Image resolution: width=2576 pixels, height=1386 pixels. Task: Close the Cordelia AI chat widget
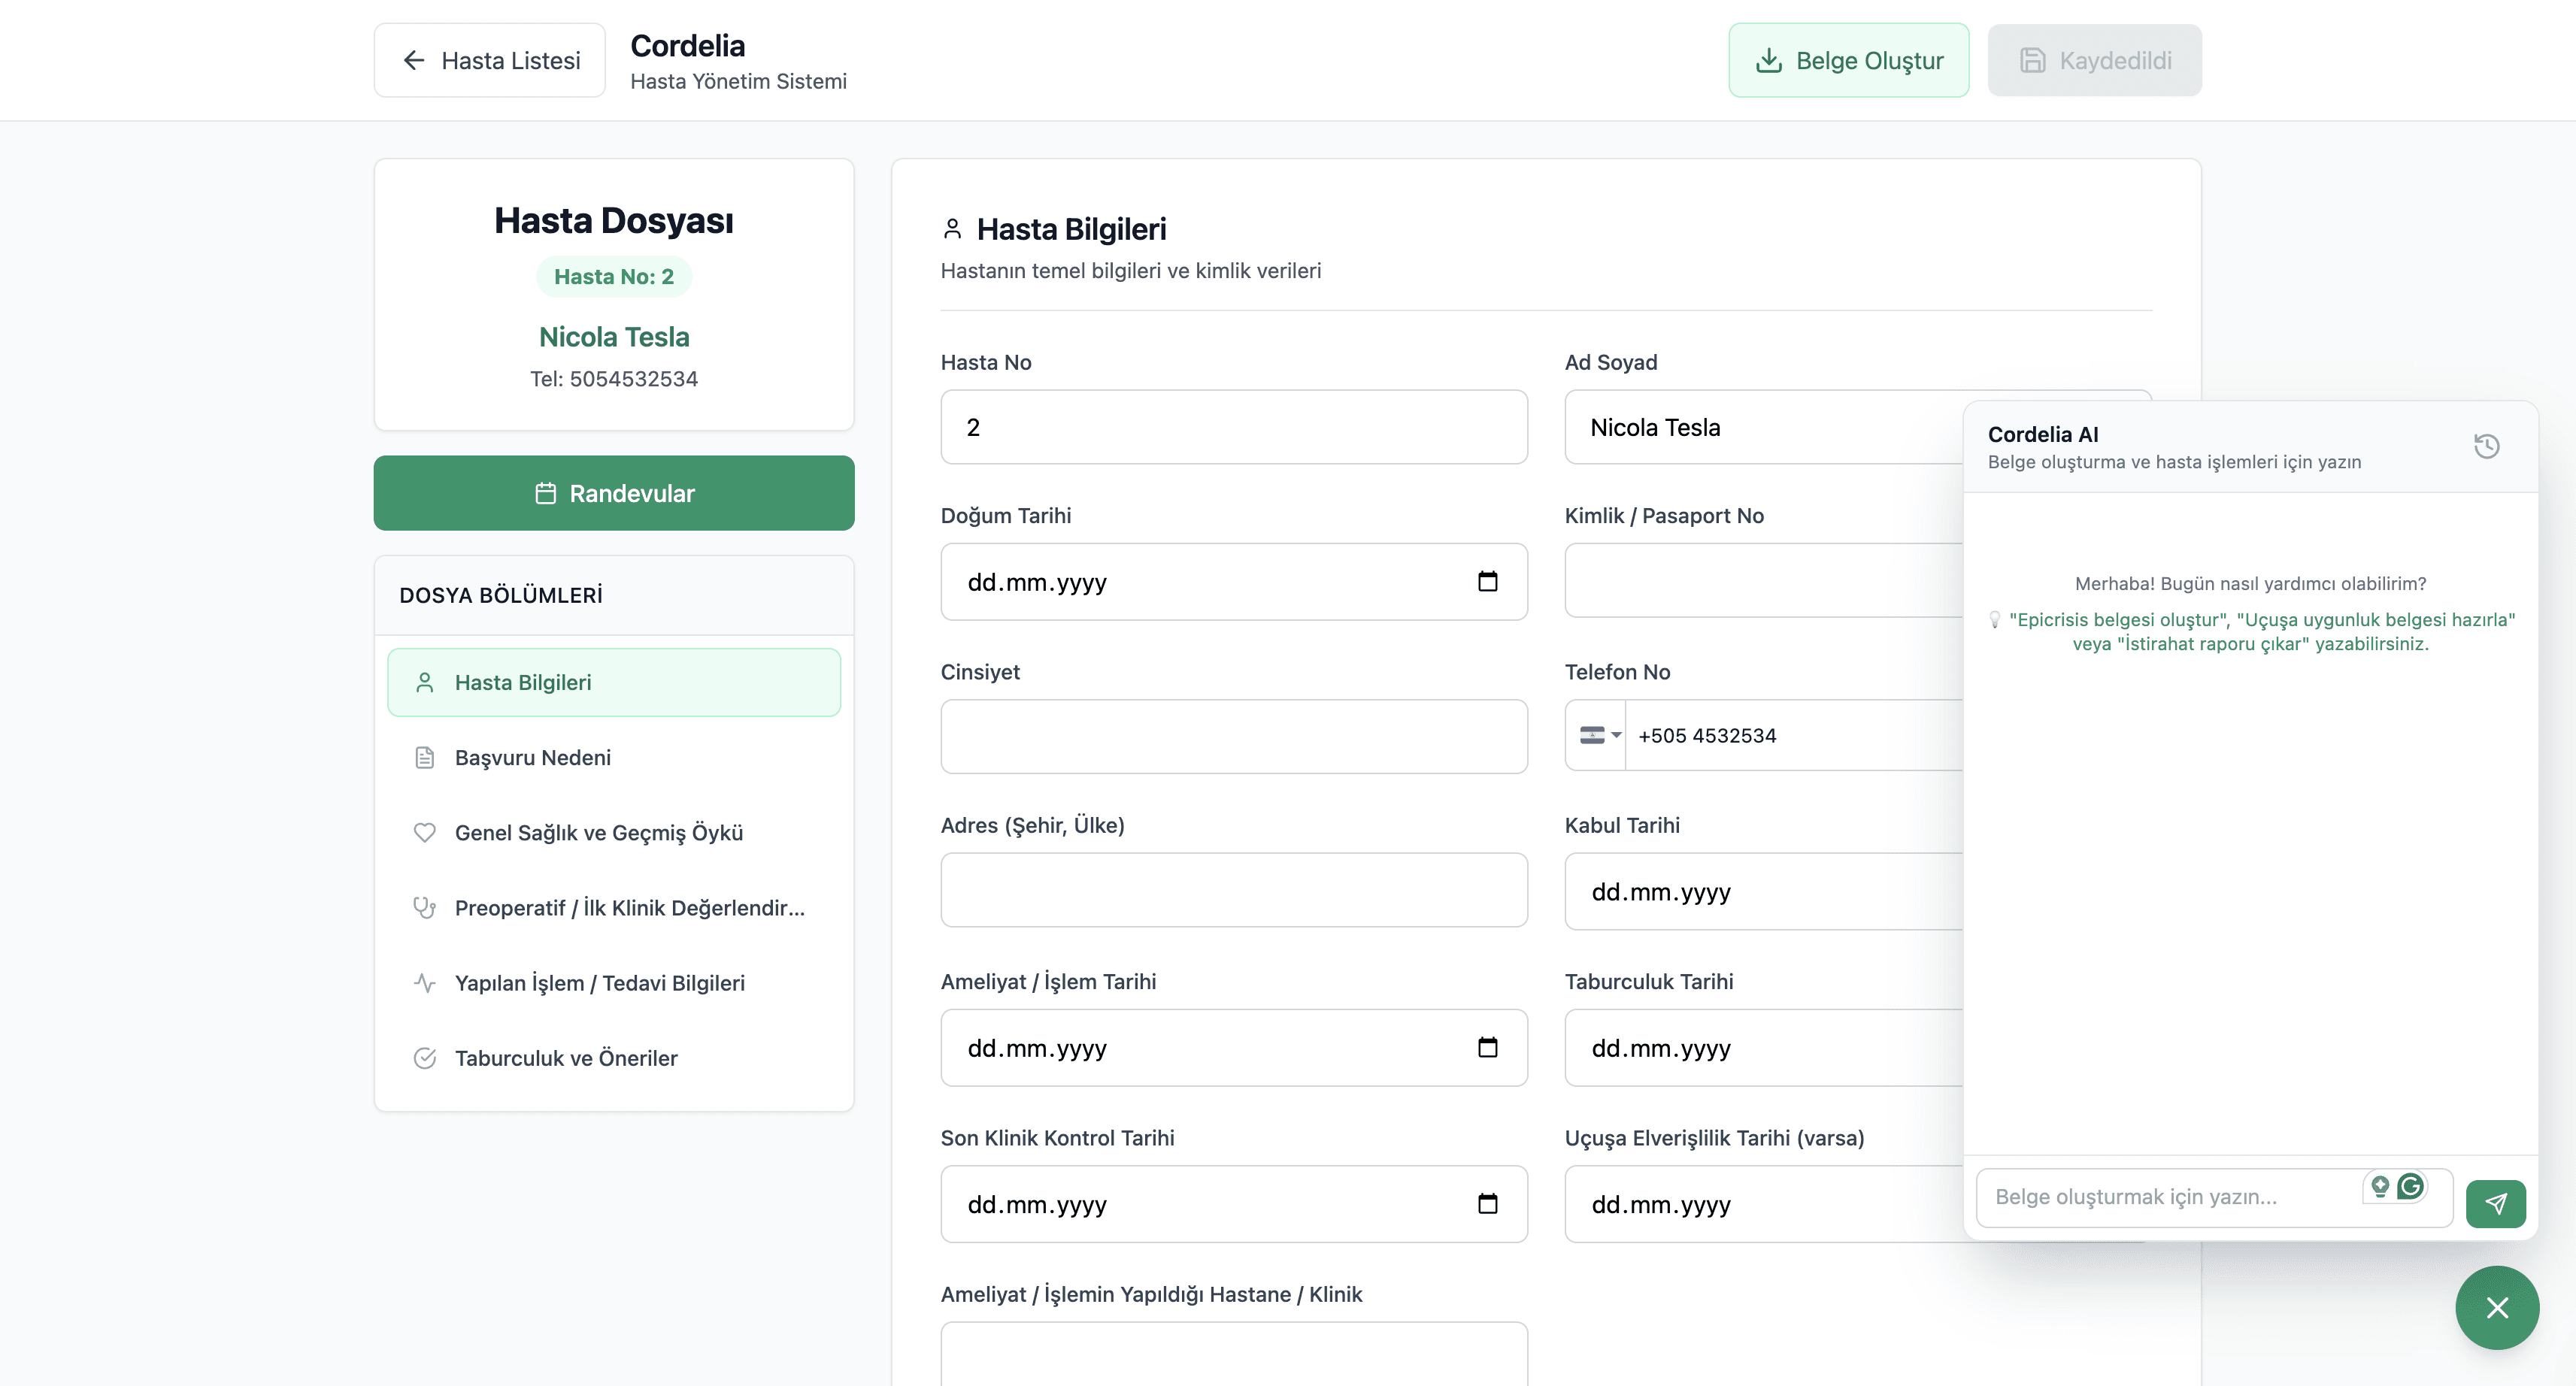[2496, 1307]
